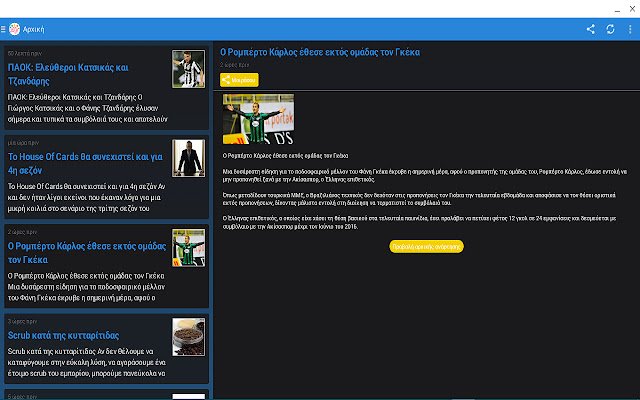Click the app logo next to Αρχική
This screenshot has width=640, height=400.
[x=14, y=29]
